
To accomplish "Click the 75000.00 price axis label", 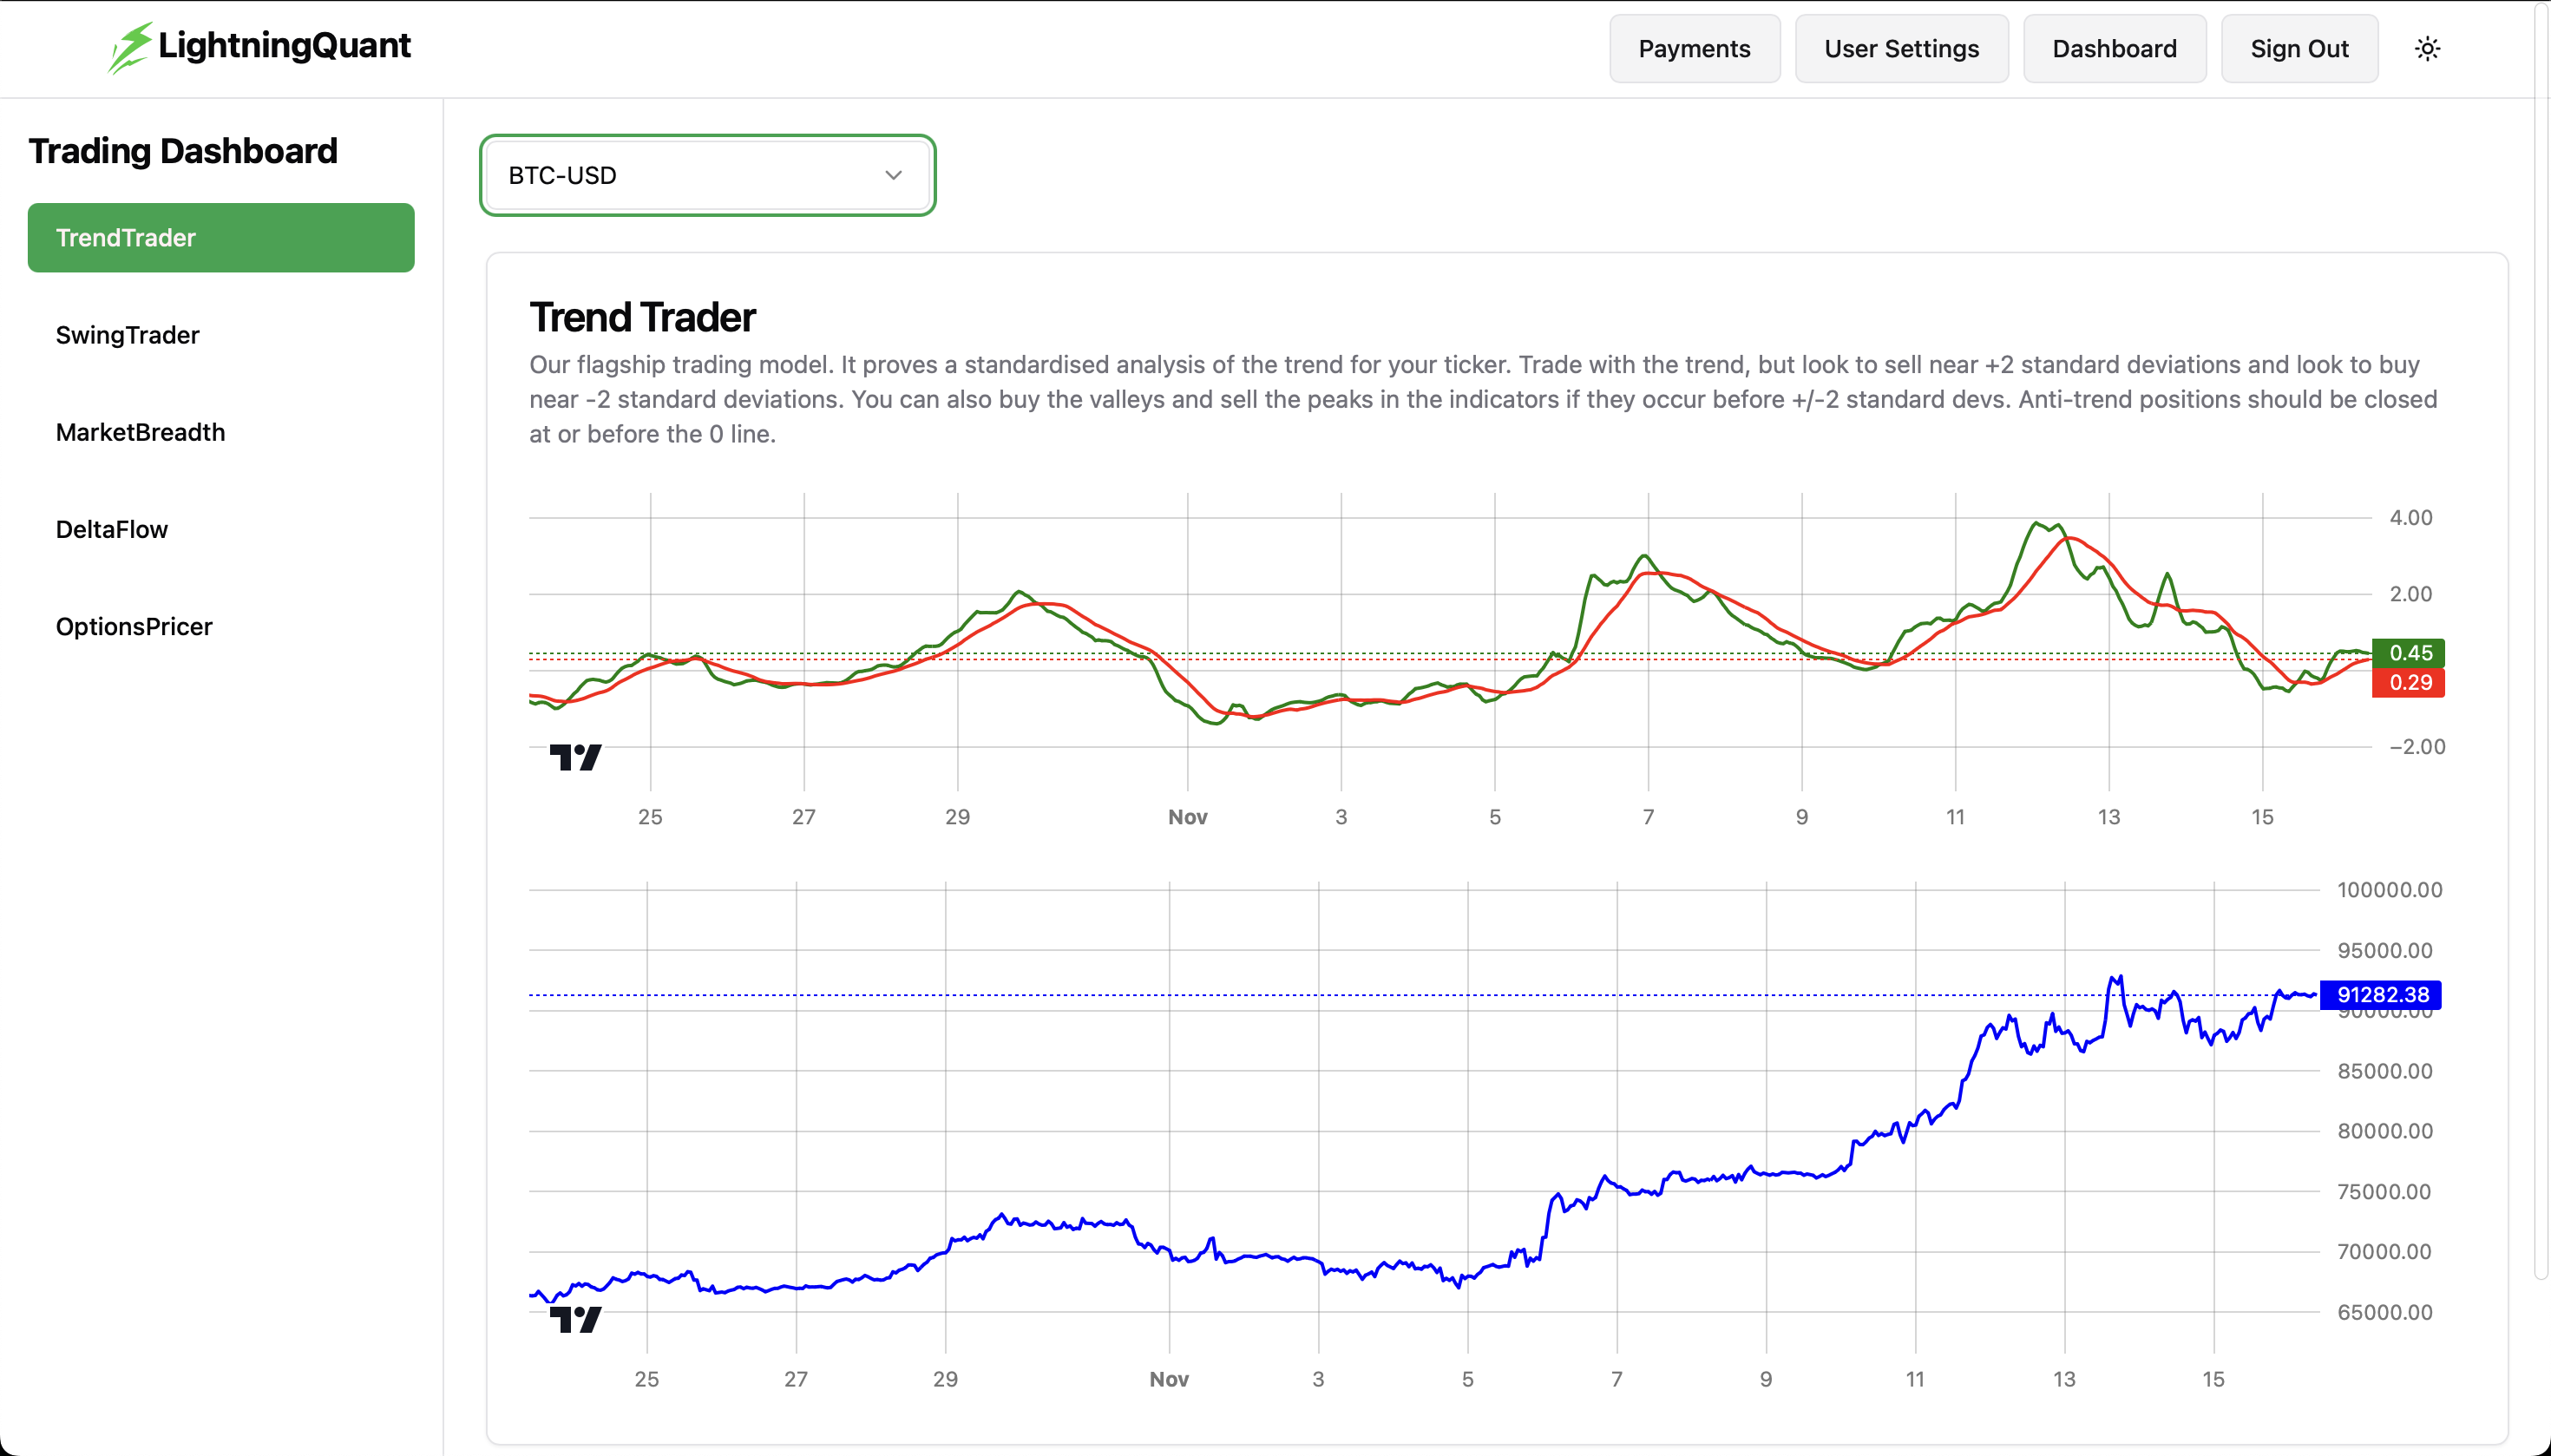I will point(2384,1192).
